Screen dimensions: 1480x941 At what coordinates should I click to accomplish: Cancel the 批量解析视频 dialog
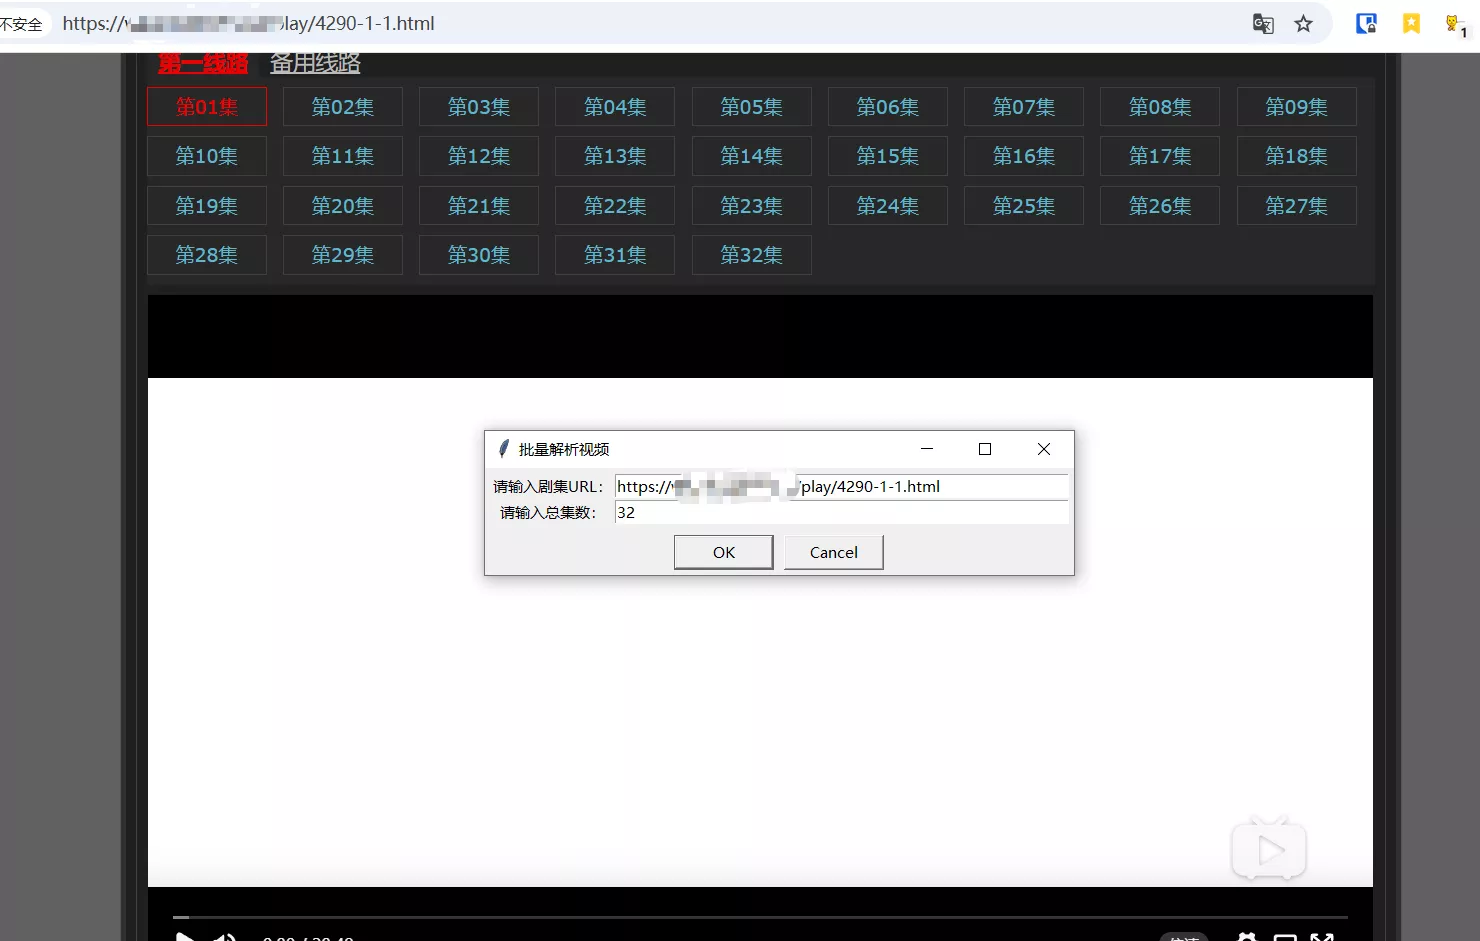[x=834, y=552]
